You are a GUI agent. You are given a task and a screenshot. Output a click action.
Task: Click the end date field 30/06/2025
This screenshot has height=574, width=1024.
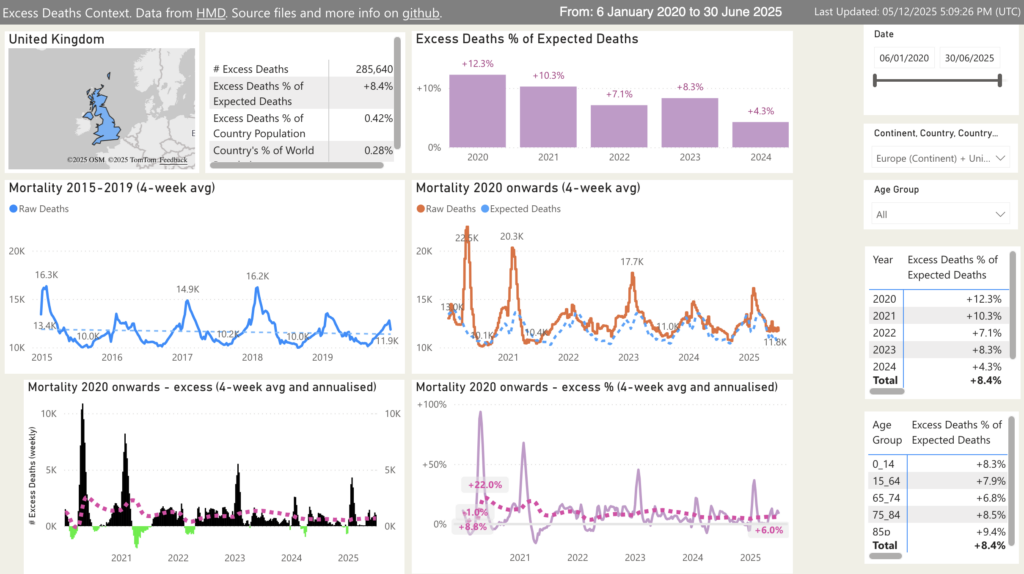tap(970, 58)
